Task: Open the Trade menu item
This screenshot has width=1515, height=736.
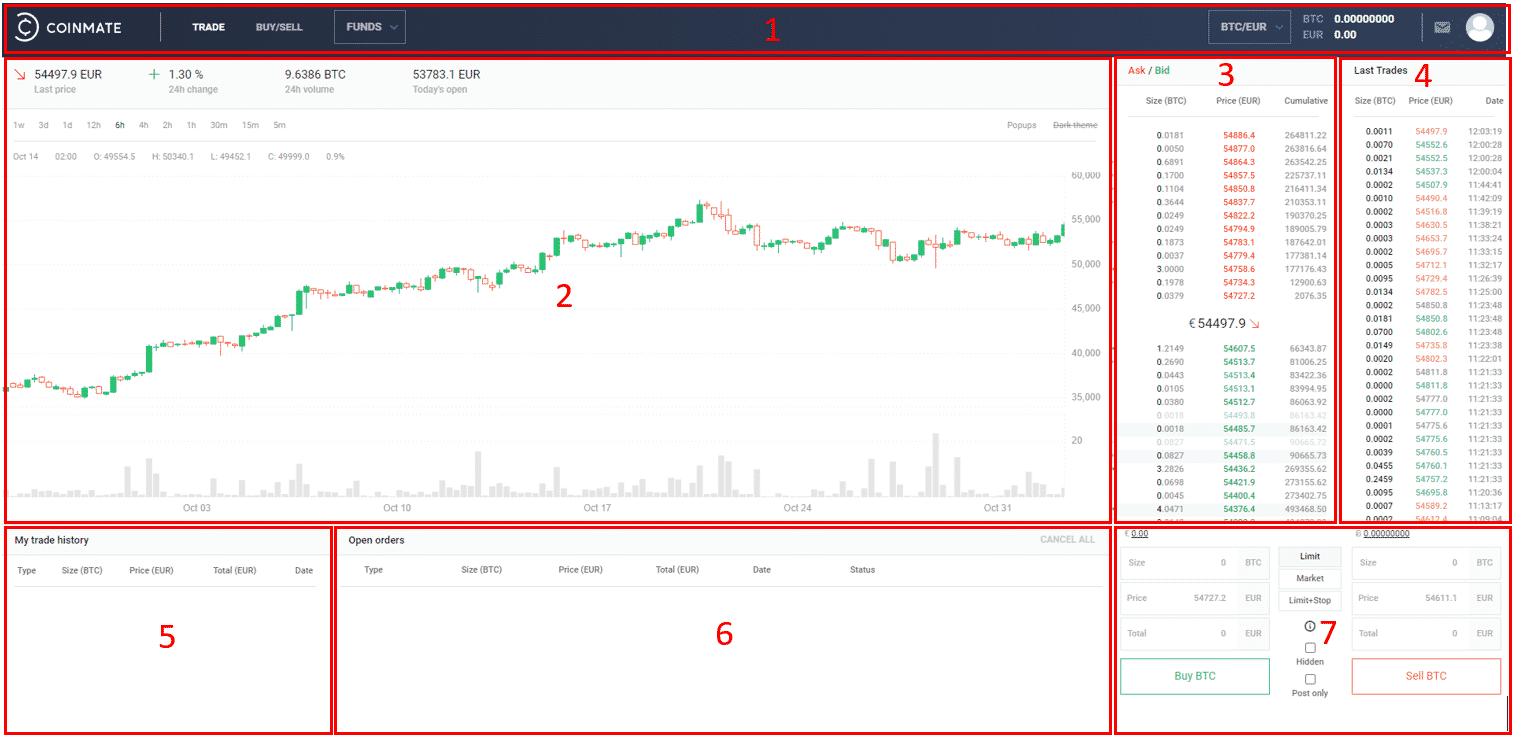Action: tap(208, 27)
